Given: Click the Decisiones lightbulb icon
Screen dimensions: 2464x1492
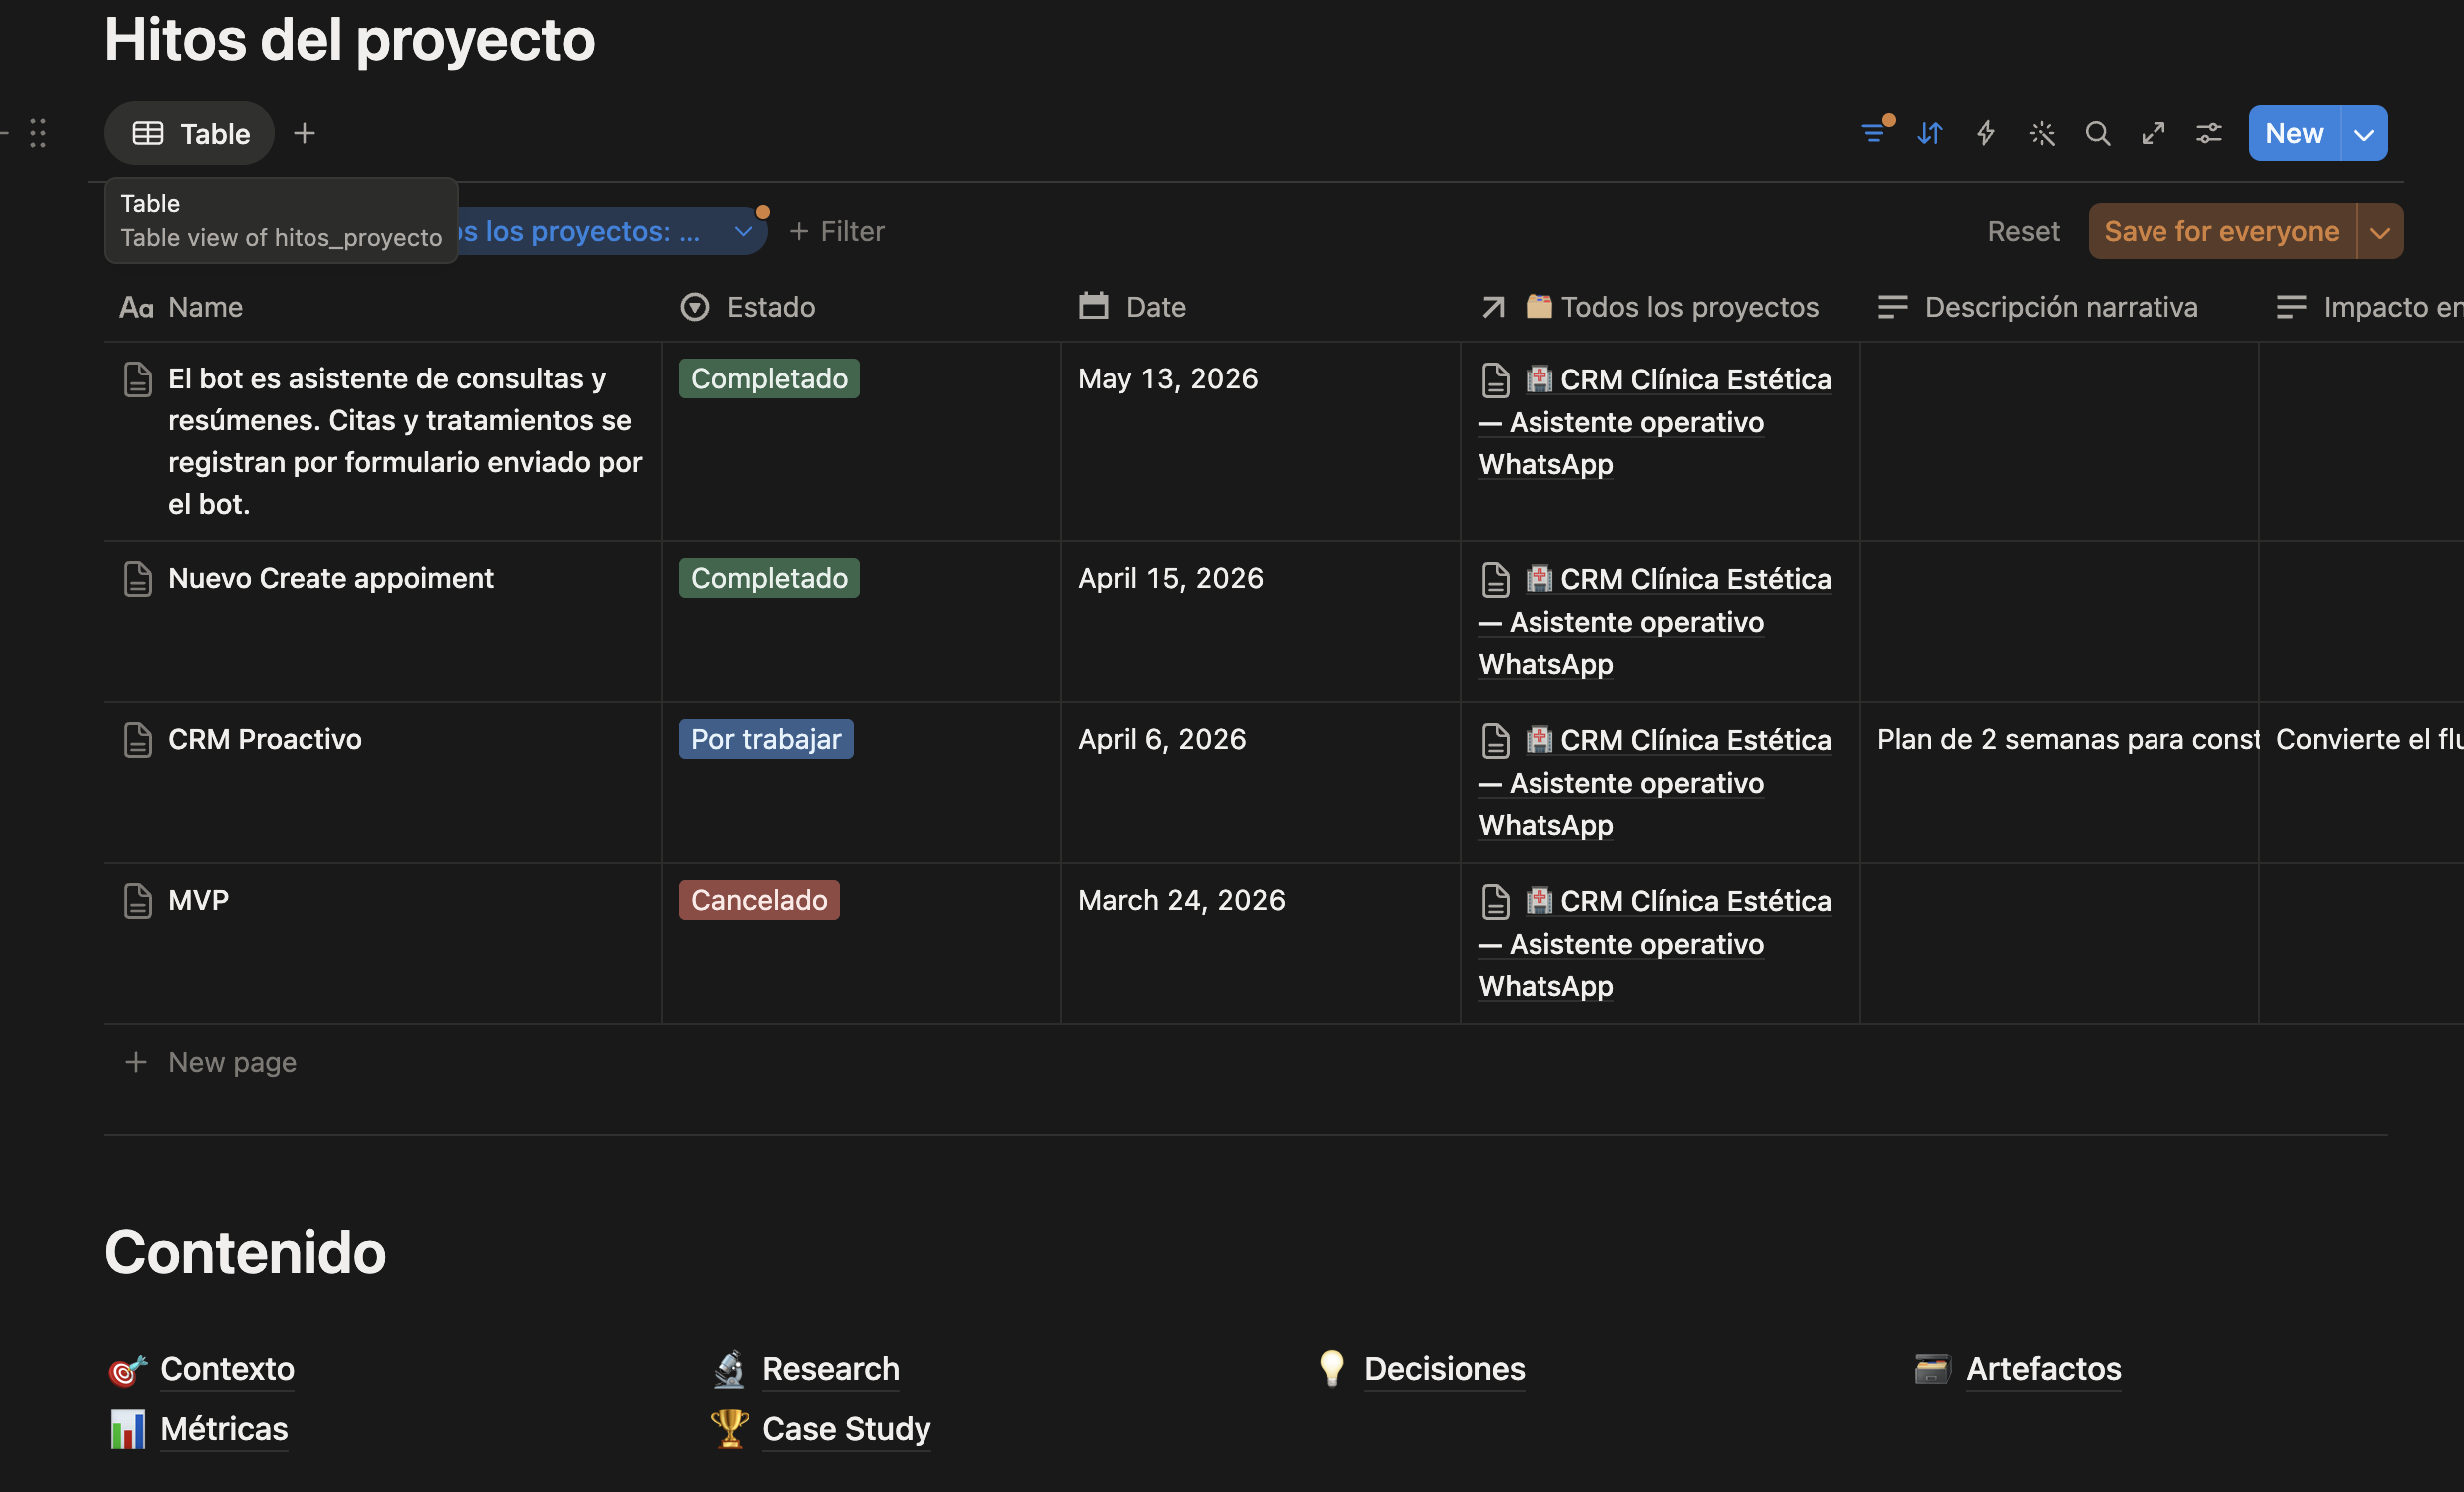Looking at the screenshot, I should [1331, 1369].
